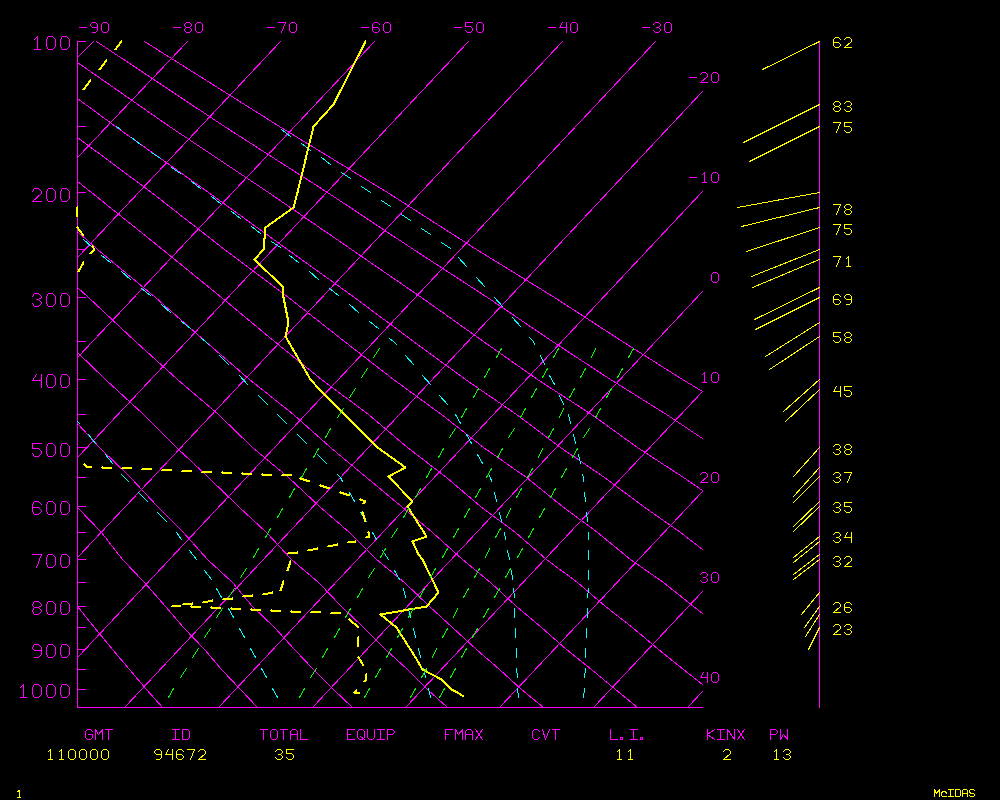The width and height of the screenshot is (1000, 800).
Task: Select the station ID value 94672
Action: pyautogui.click(x=180, y=755)
